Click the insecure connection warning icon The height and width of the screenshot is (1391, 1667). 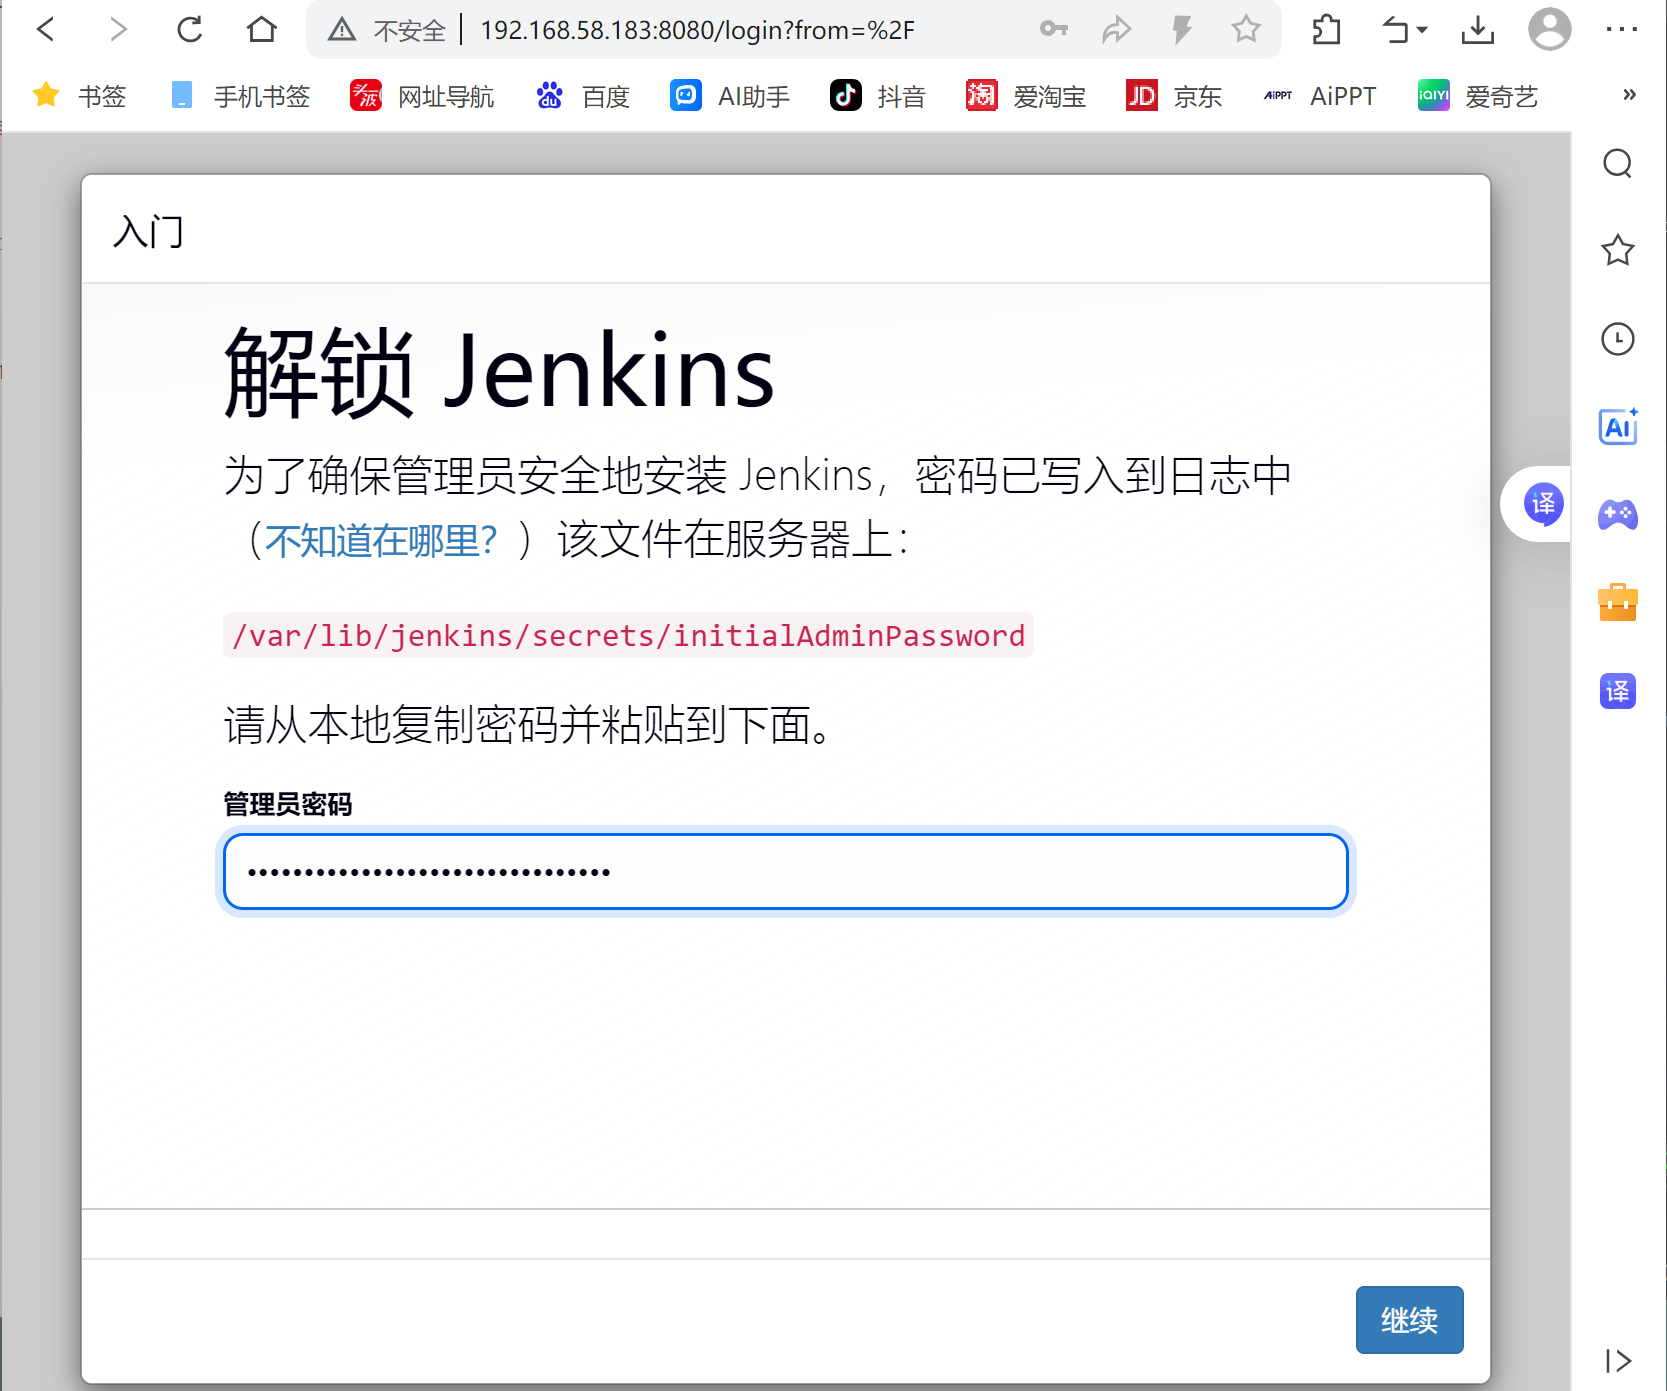(x=342, y=30)
